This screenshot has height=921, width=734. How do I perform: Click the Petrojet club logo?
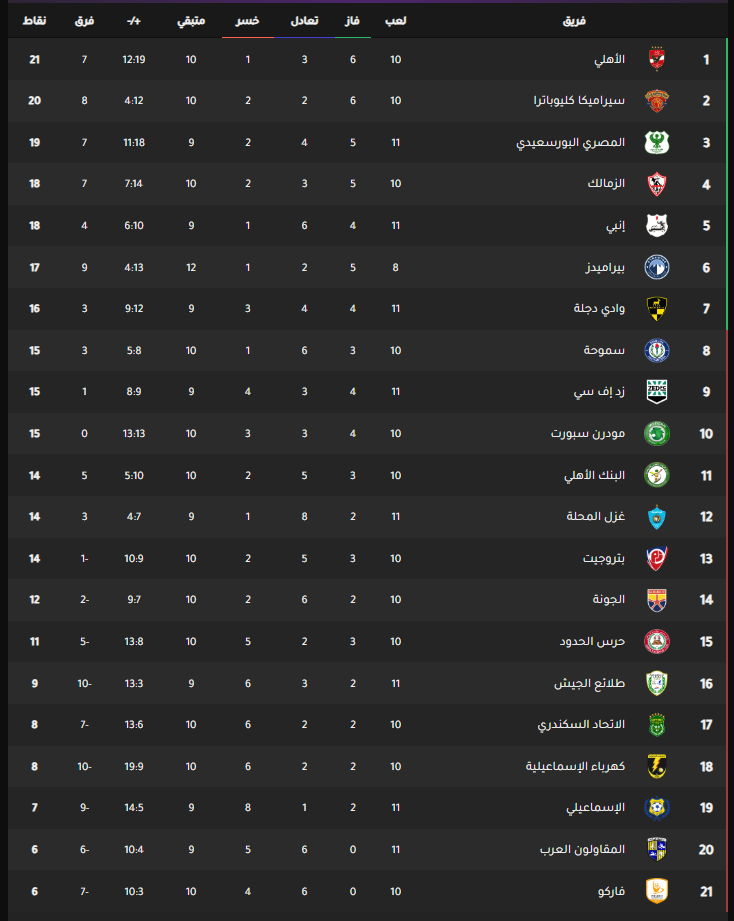(656, 558)
